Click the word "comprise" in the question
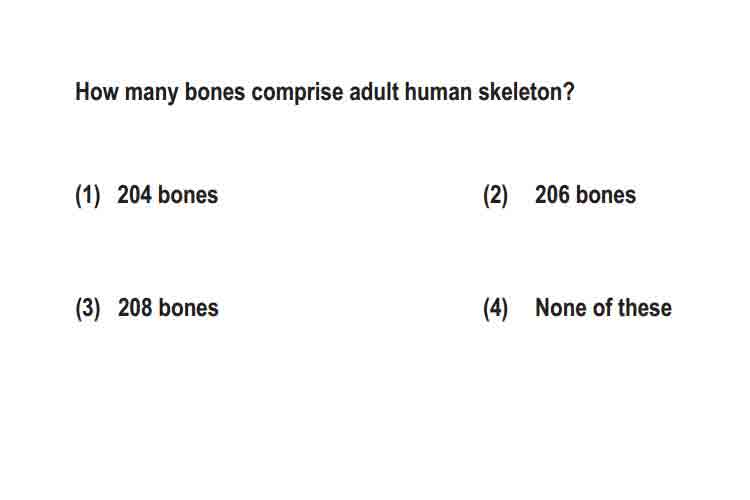This screenshot has height=500, width=750. point(297,93)
